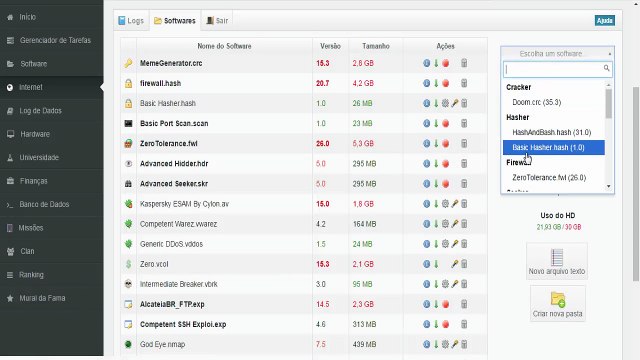Open the Escolha um software dropdown
This screenshot has width=640, height=360.
point(557,53)
